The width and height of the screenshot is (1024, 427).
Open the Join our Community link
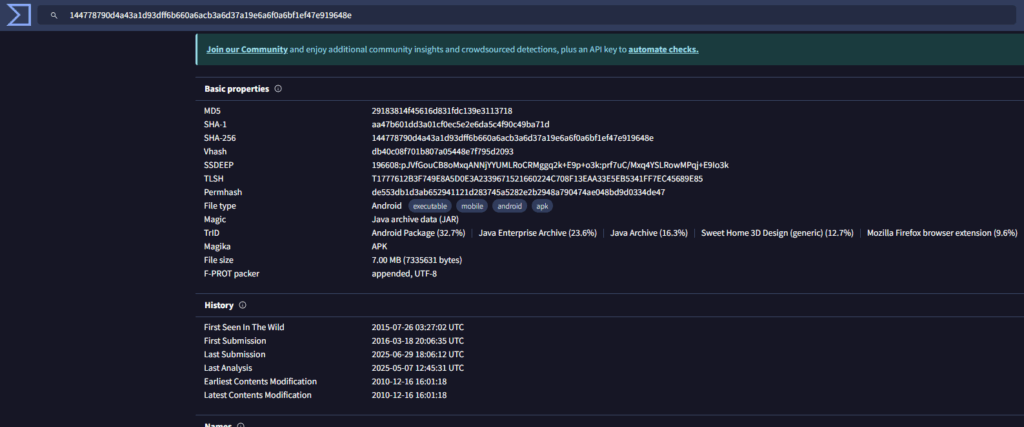tap(246, 49)
